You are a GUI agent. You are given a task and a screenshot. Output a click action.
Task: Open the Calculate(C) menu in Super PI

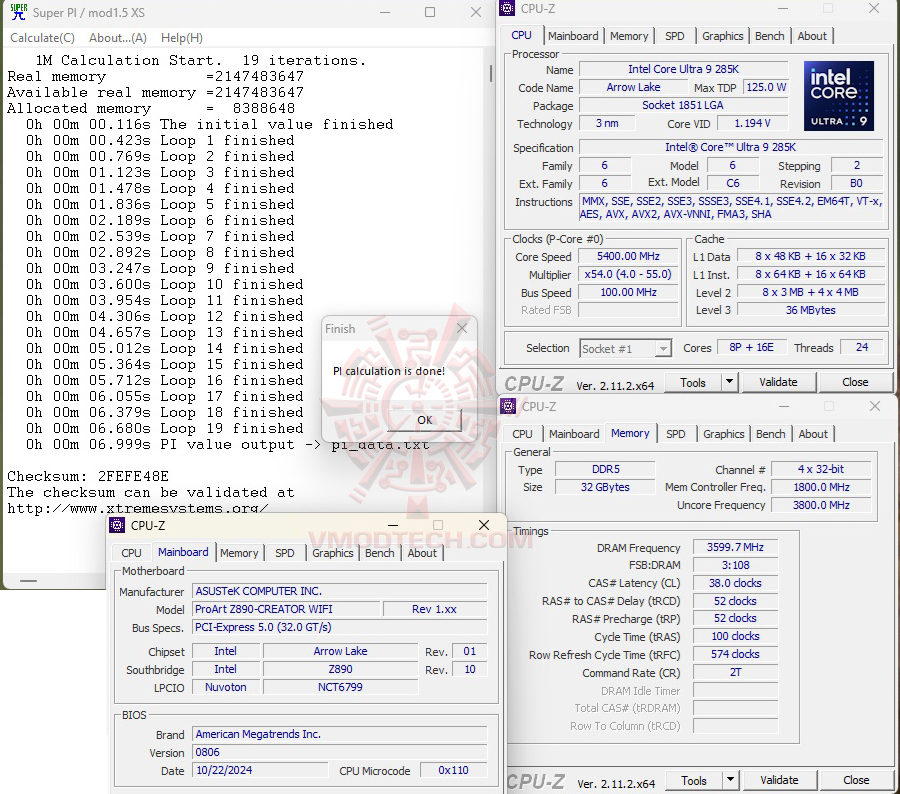(42, 38)
